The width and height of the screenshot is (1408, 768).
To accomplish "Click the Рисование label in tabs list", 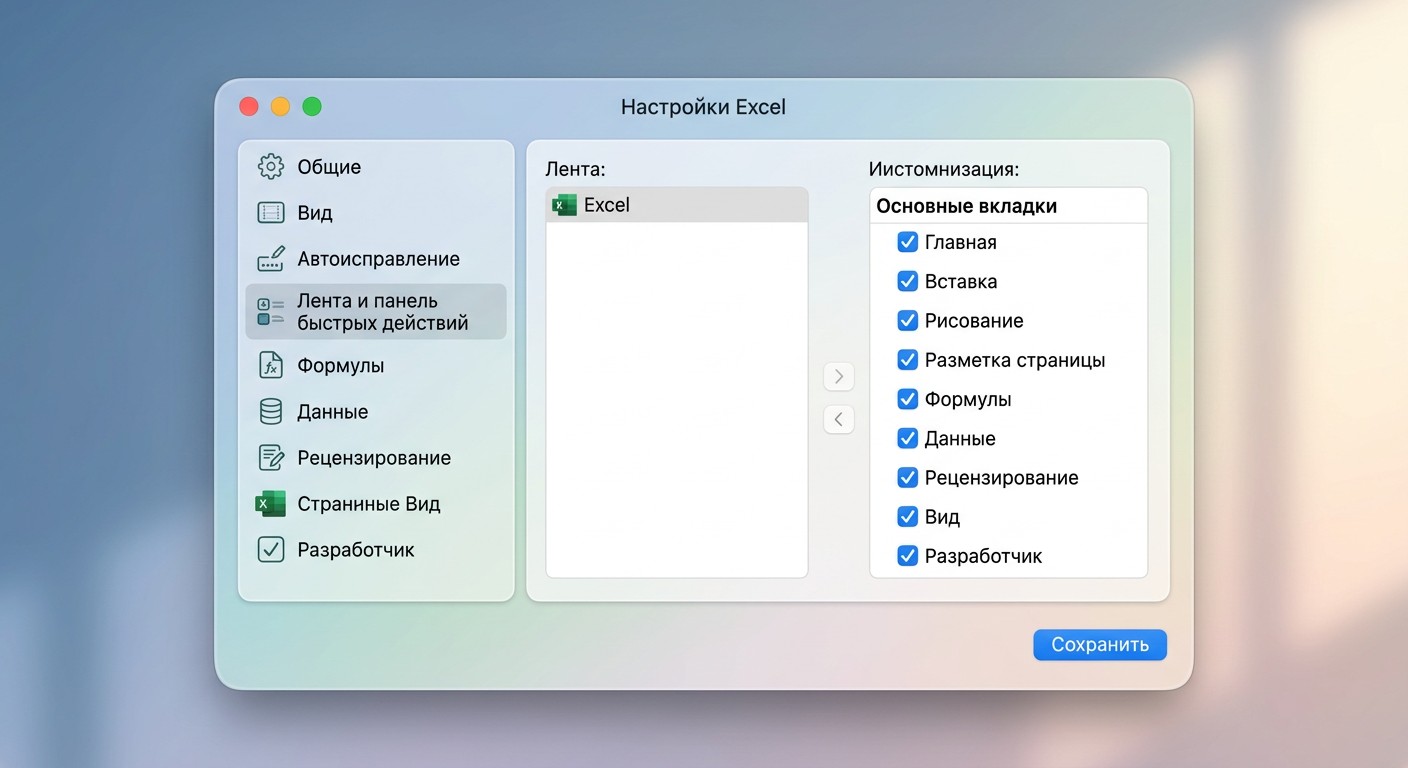I will 974,320.
